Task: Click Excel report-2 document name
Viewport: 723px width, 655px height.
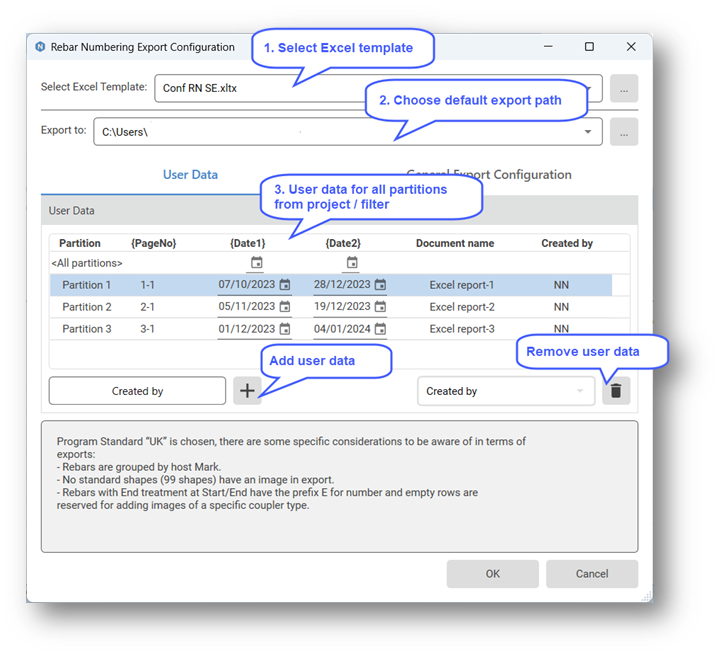Action: point(462,307)
